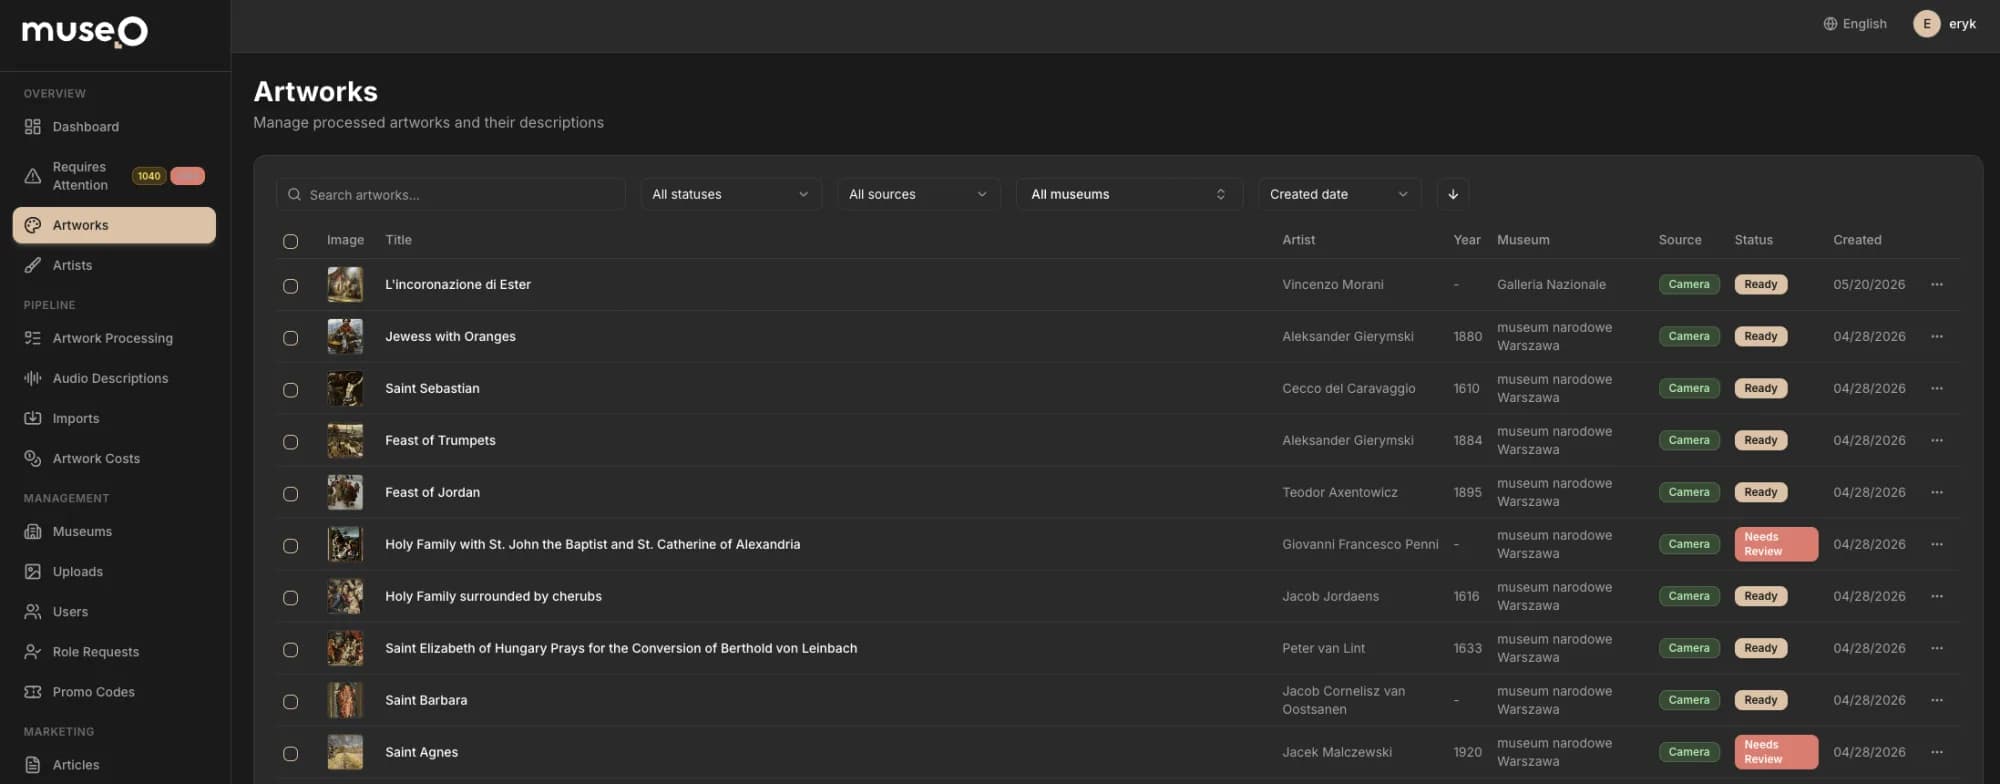Click artist name Cecco del Caravaggio
The height and width of the screenshot is (784, 2000).
1349,388
